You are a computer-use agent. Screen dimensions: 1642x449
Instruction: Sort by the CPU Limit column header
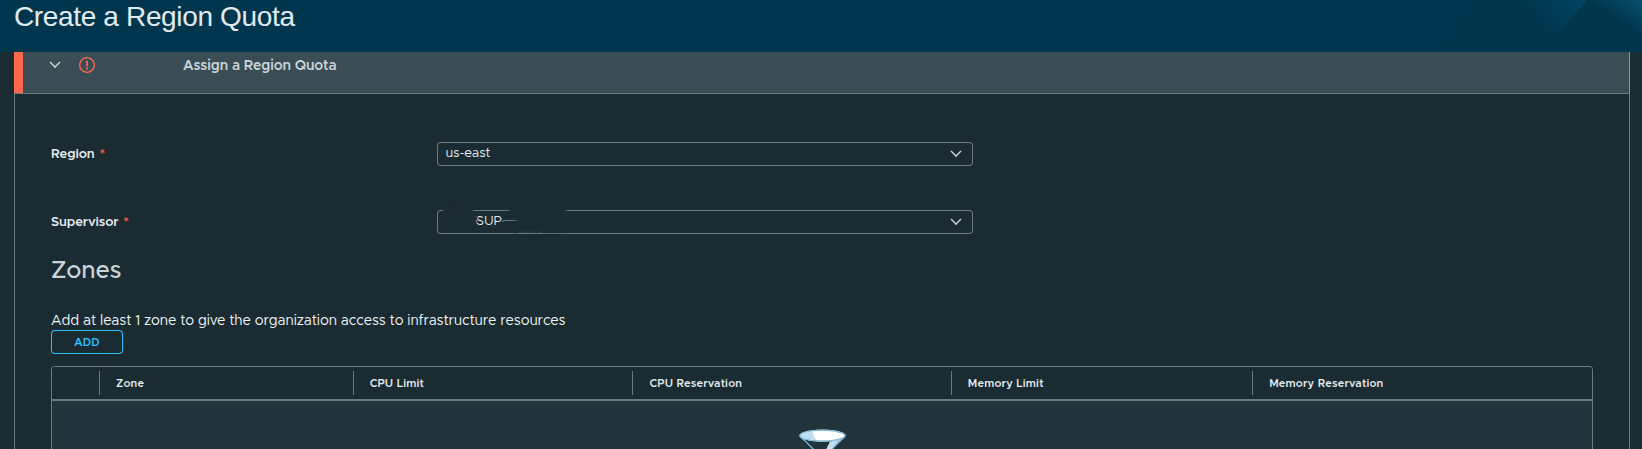(397, 383)
